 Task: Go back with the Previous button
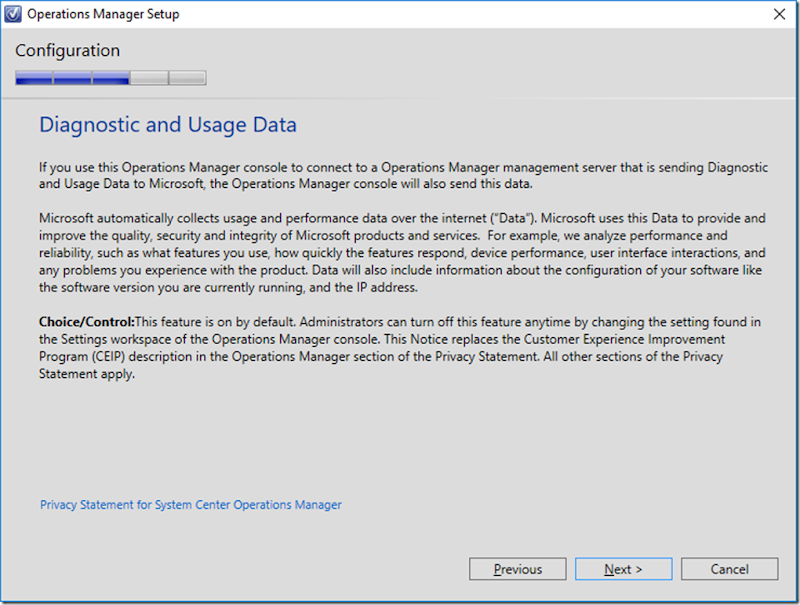pyautogui.click(x=517, y=569)
